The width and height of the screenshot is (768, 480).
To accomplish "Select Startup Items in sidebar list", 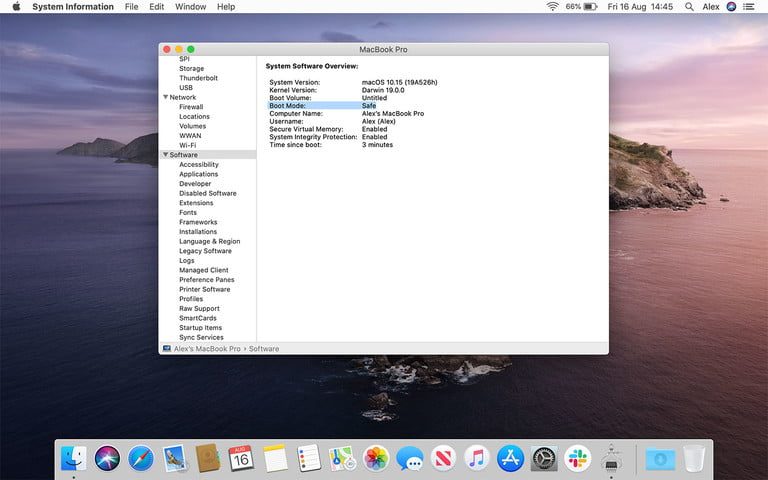I will [200, 328].
